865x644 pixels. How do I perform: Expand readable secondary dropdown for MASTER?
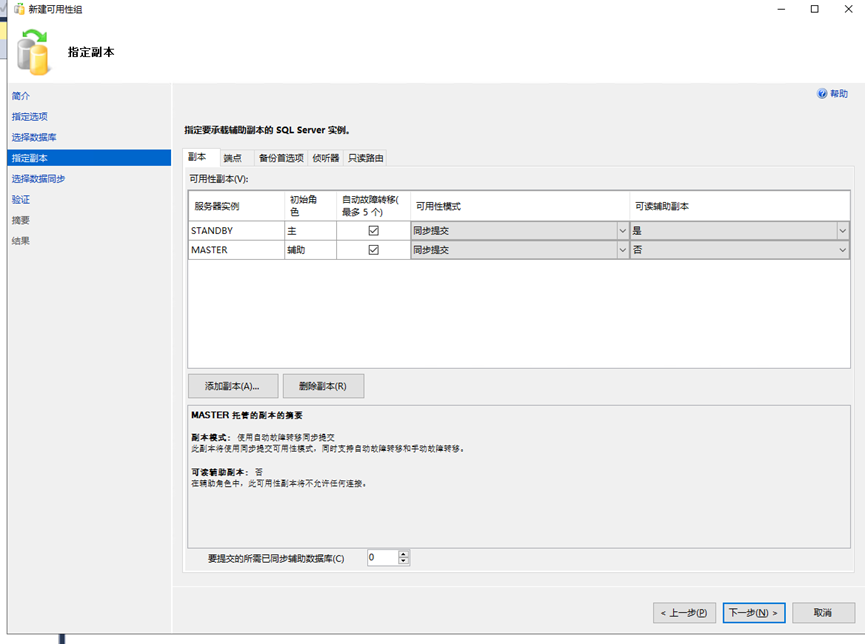(x=842, y=250)
